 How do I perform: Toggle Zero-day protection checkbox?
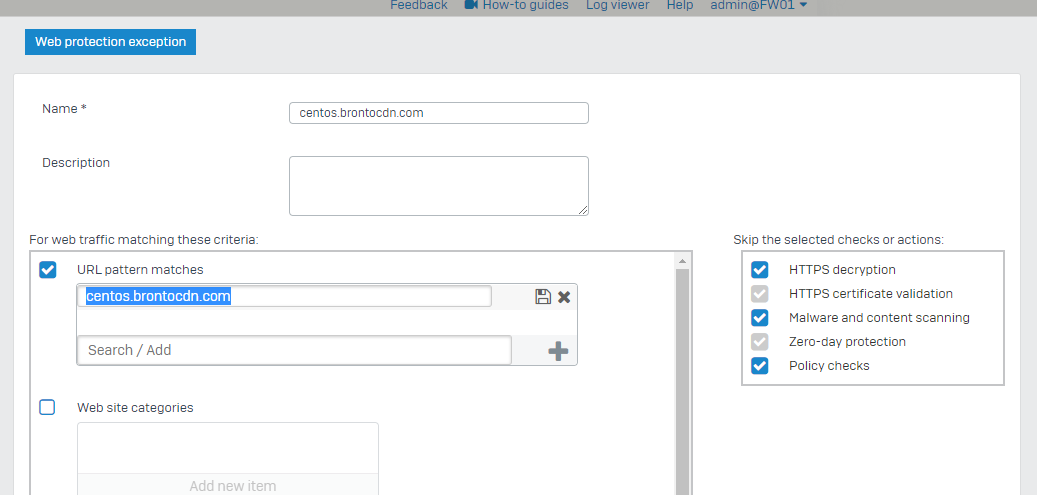click(760, 341)
